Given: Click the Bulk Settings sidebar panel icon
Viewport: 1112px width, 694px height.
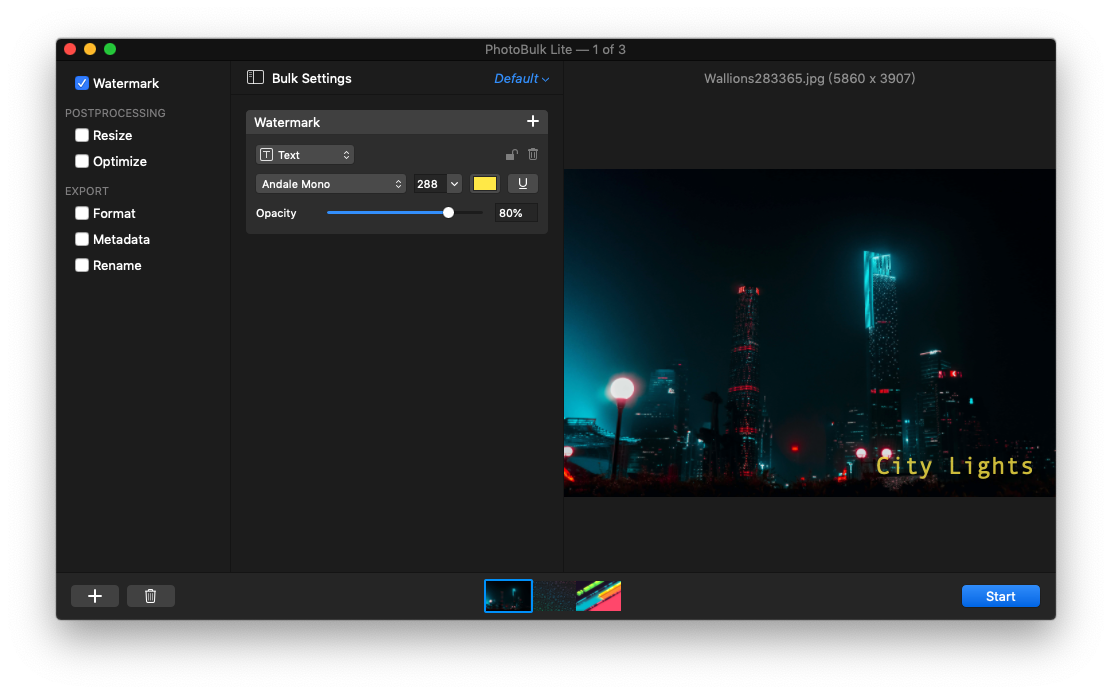Looking at the screenshot, I should (255, 78).
